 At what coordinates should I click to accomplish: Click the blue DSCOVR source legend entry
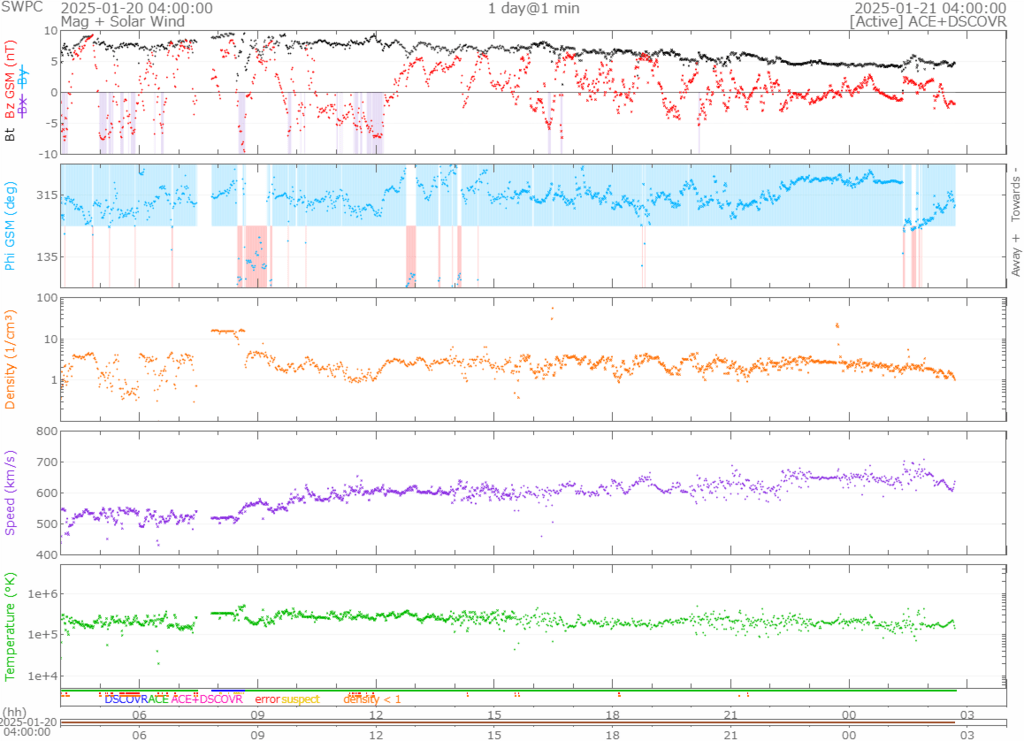(126, 700)
